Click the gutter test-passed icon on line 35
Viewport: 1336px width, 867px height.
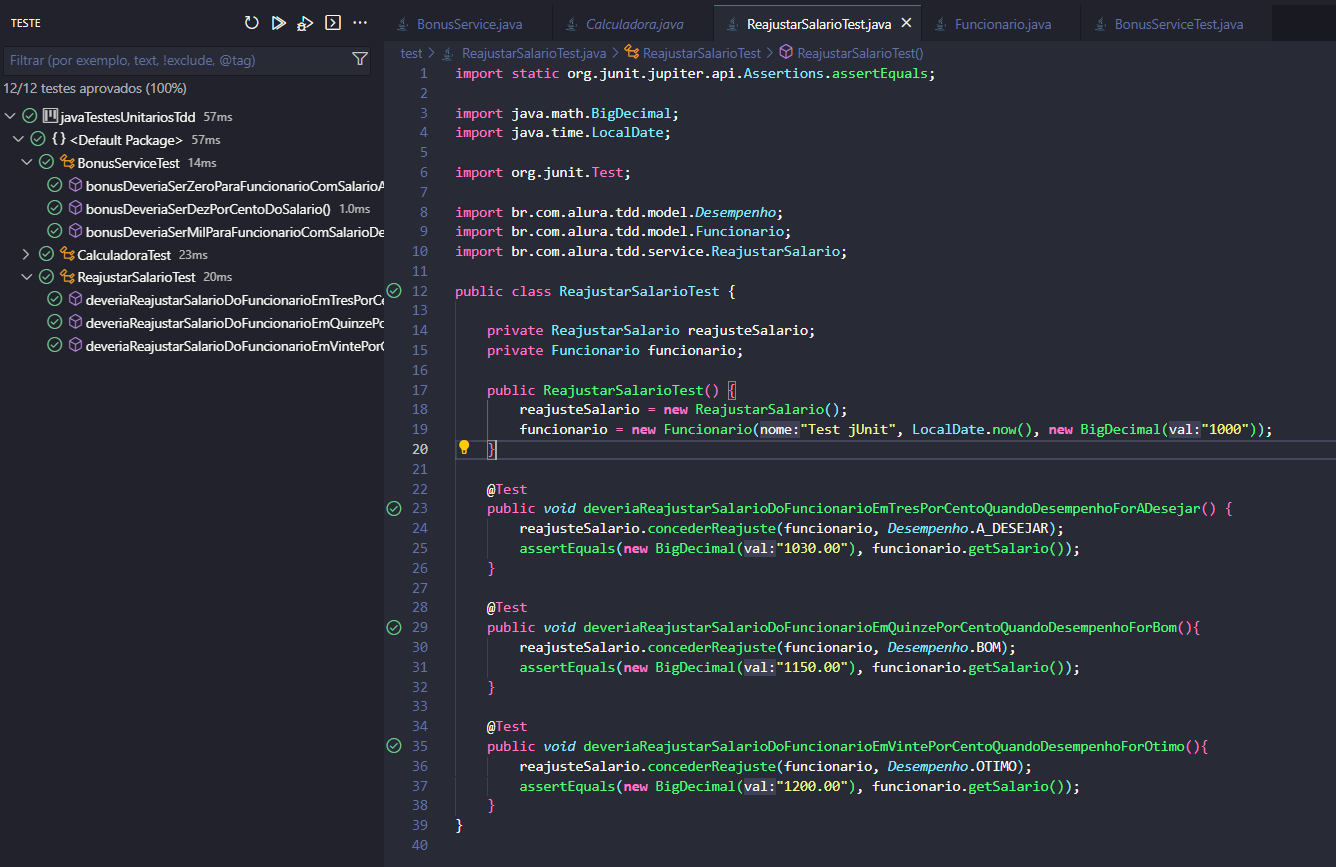click(394, 746)
